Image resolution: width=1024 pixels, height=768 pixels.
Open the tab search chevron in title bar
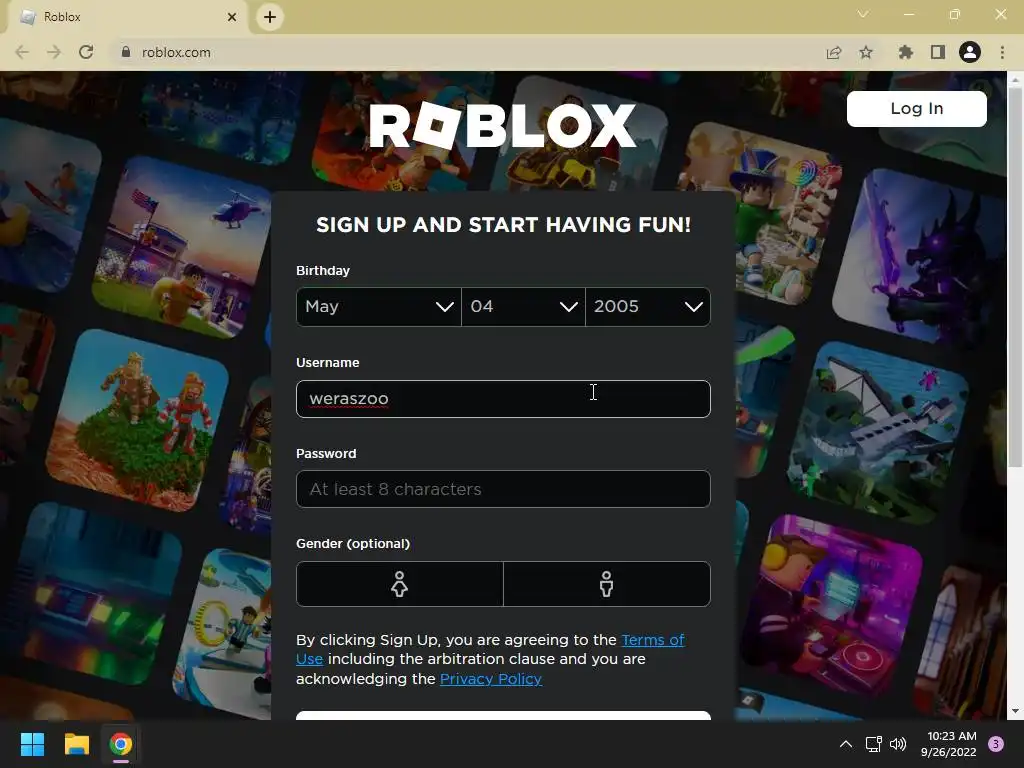click(x=863, y=14)
